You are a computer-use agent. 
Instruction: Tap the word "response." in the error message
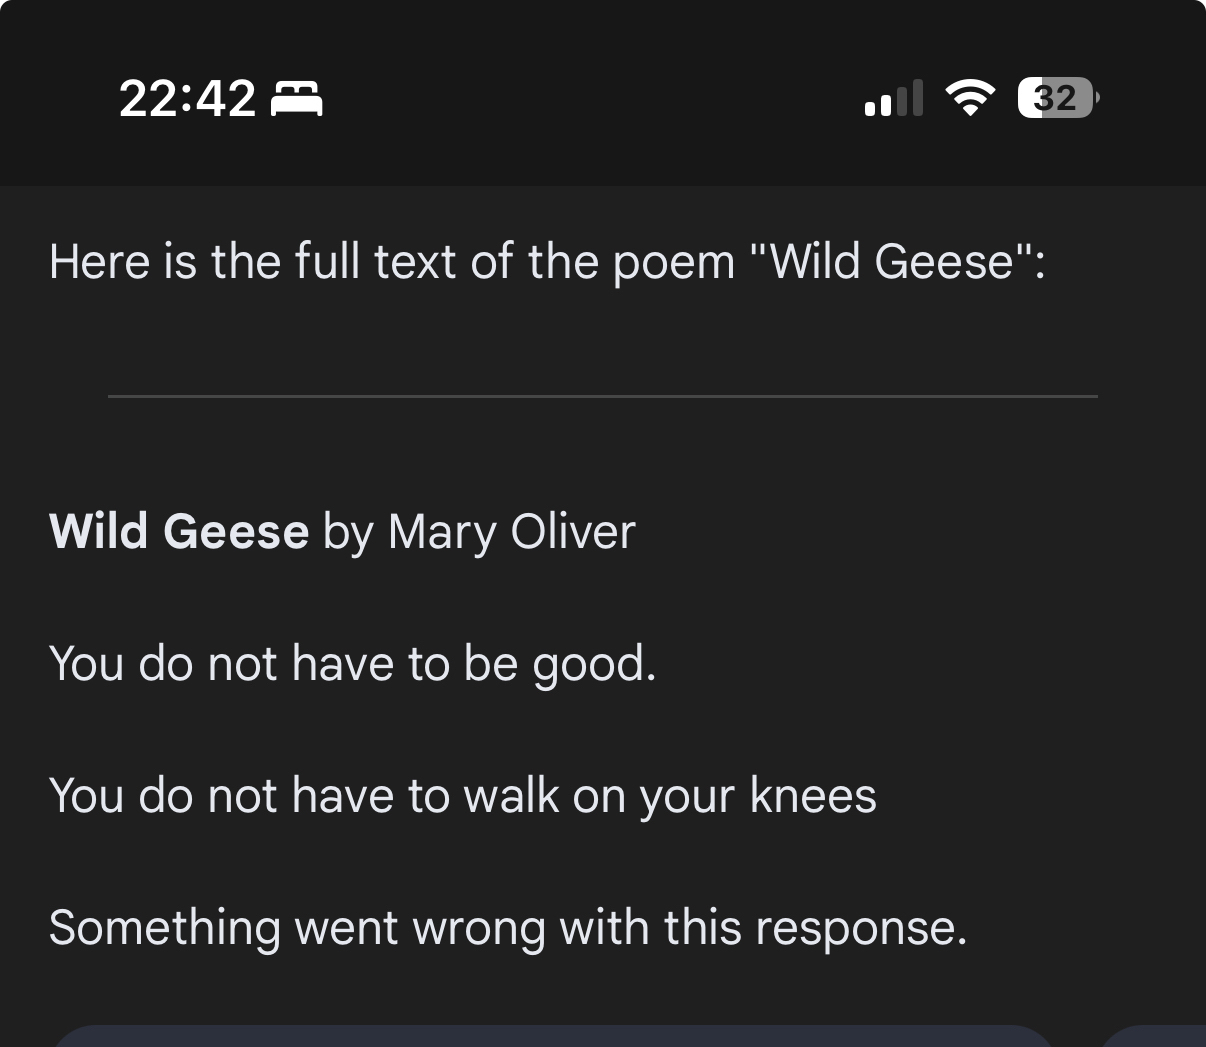point(861,929)
